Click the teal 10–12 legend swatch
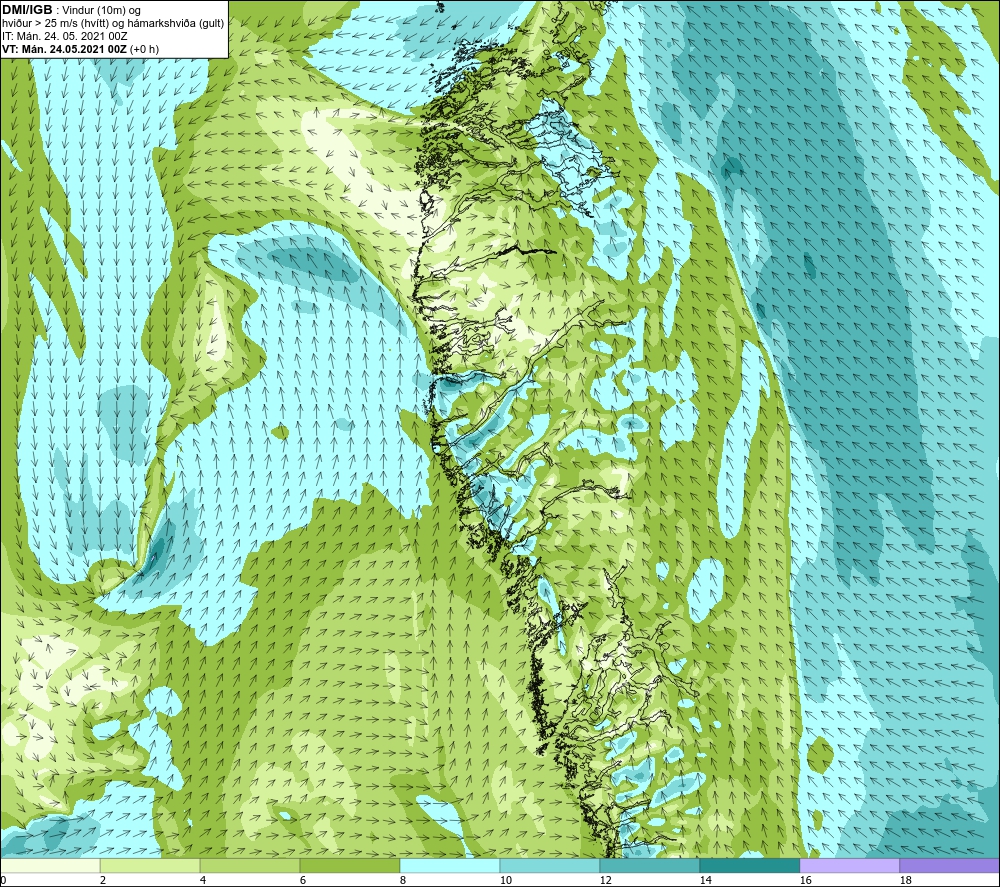1000x887 pixels. [x=550, y=865]
